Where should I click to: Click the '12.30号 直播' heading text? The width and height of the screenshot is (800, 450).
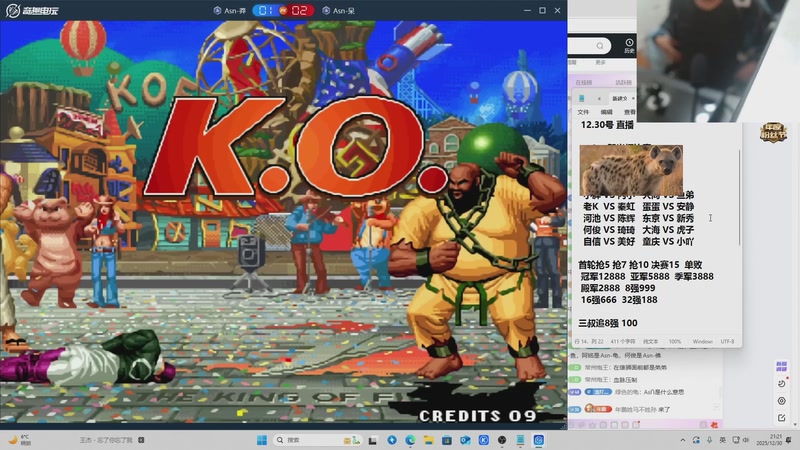(x=607, y=124)
